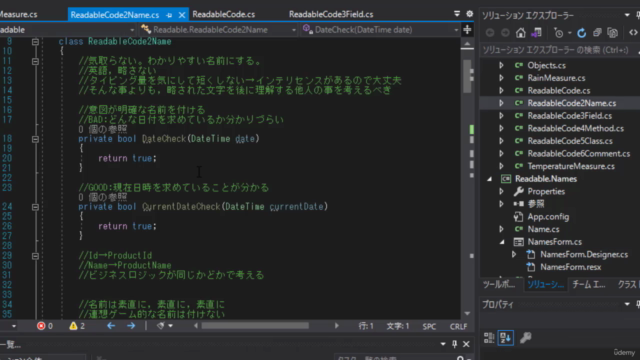Click the editor vertical scrollbar thumb
The height and width of the screenshot is (360, 640).
[467, 77]
